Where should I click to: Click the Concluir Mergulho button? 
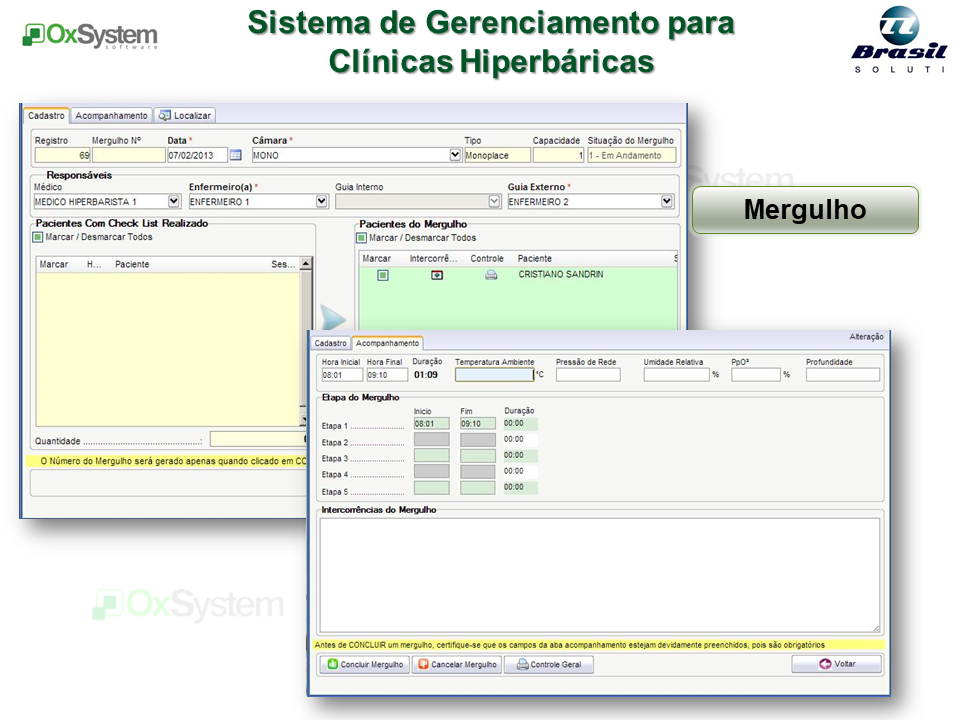pyautogui.click(x=365, y=664)
